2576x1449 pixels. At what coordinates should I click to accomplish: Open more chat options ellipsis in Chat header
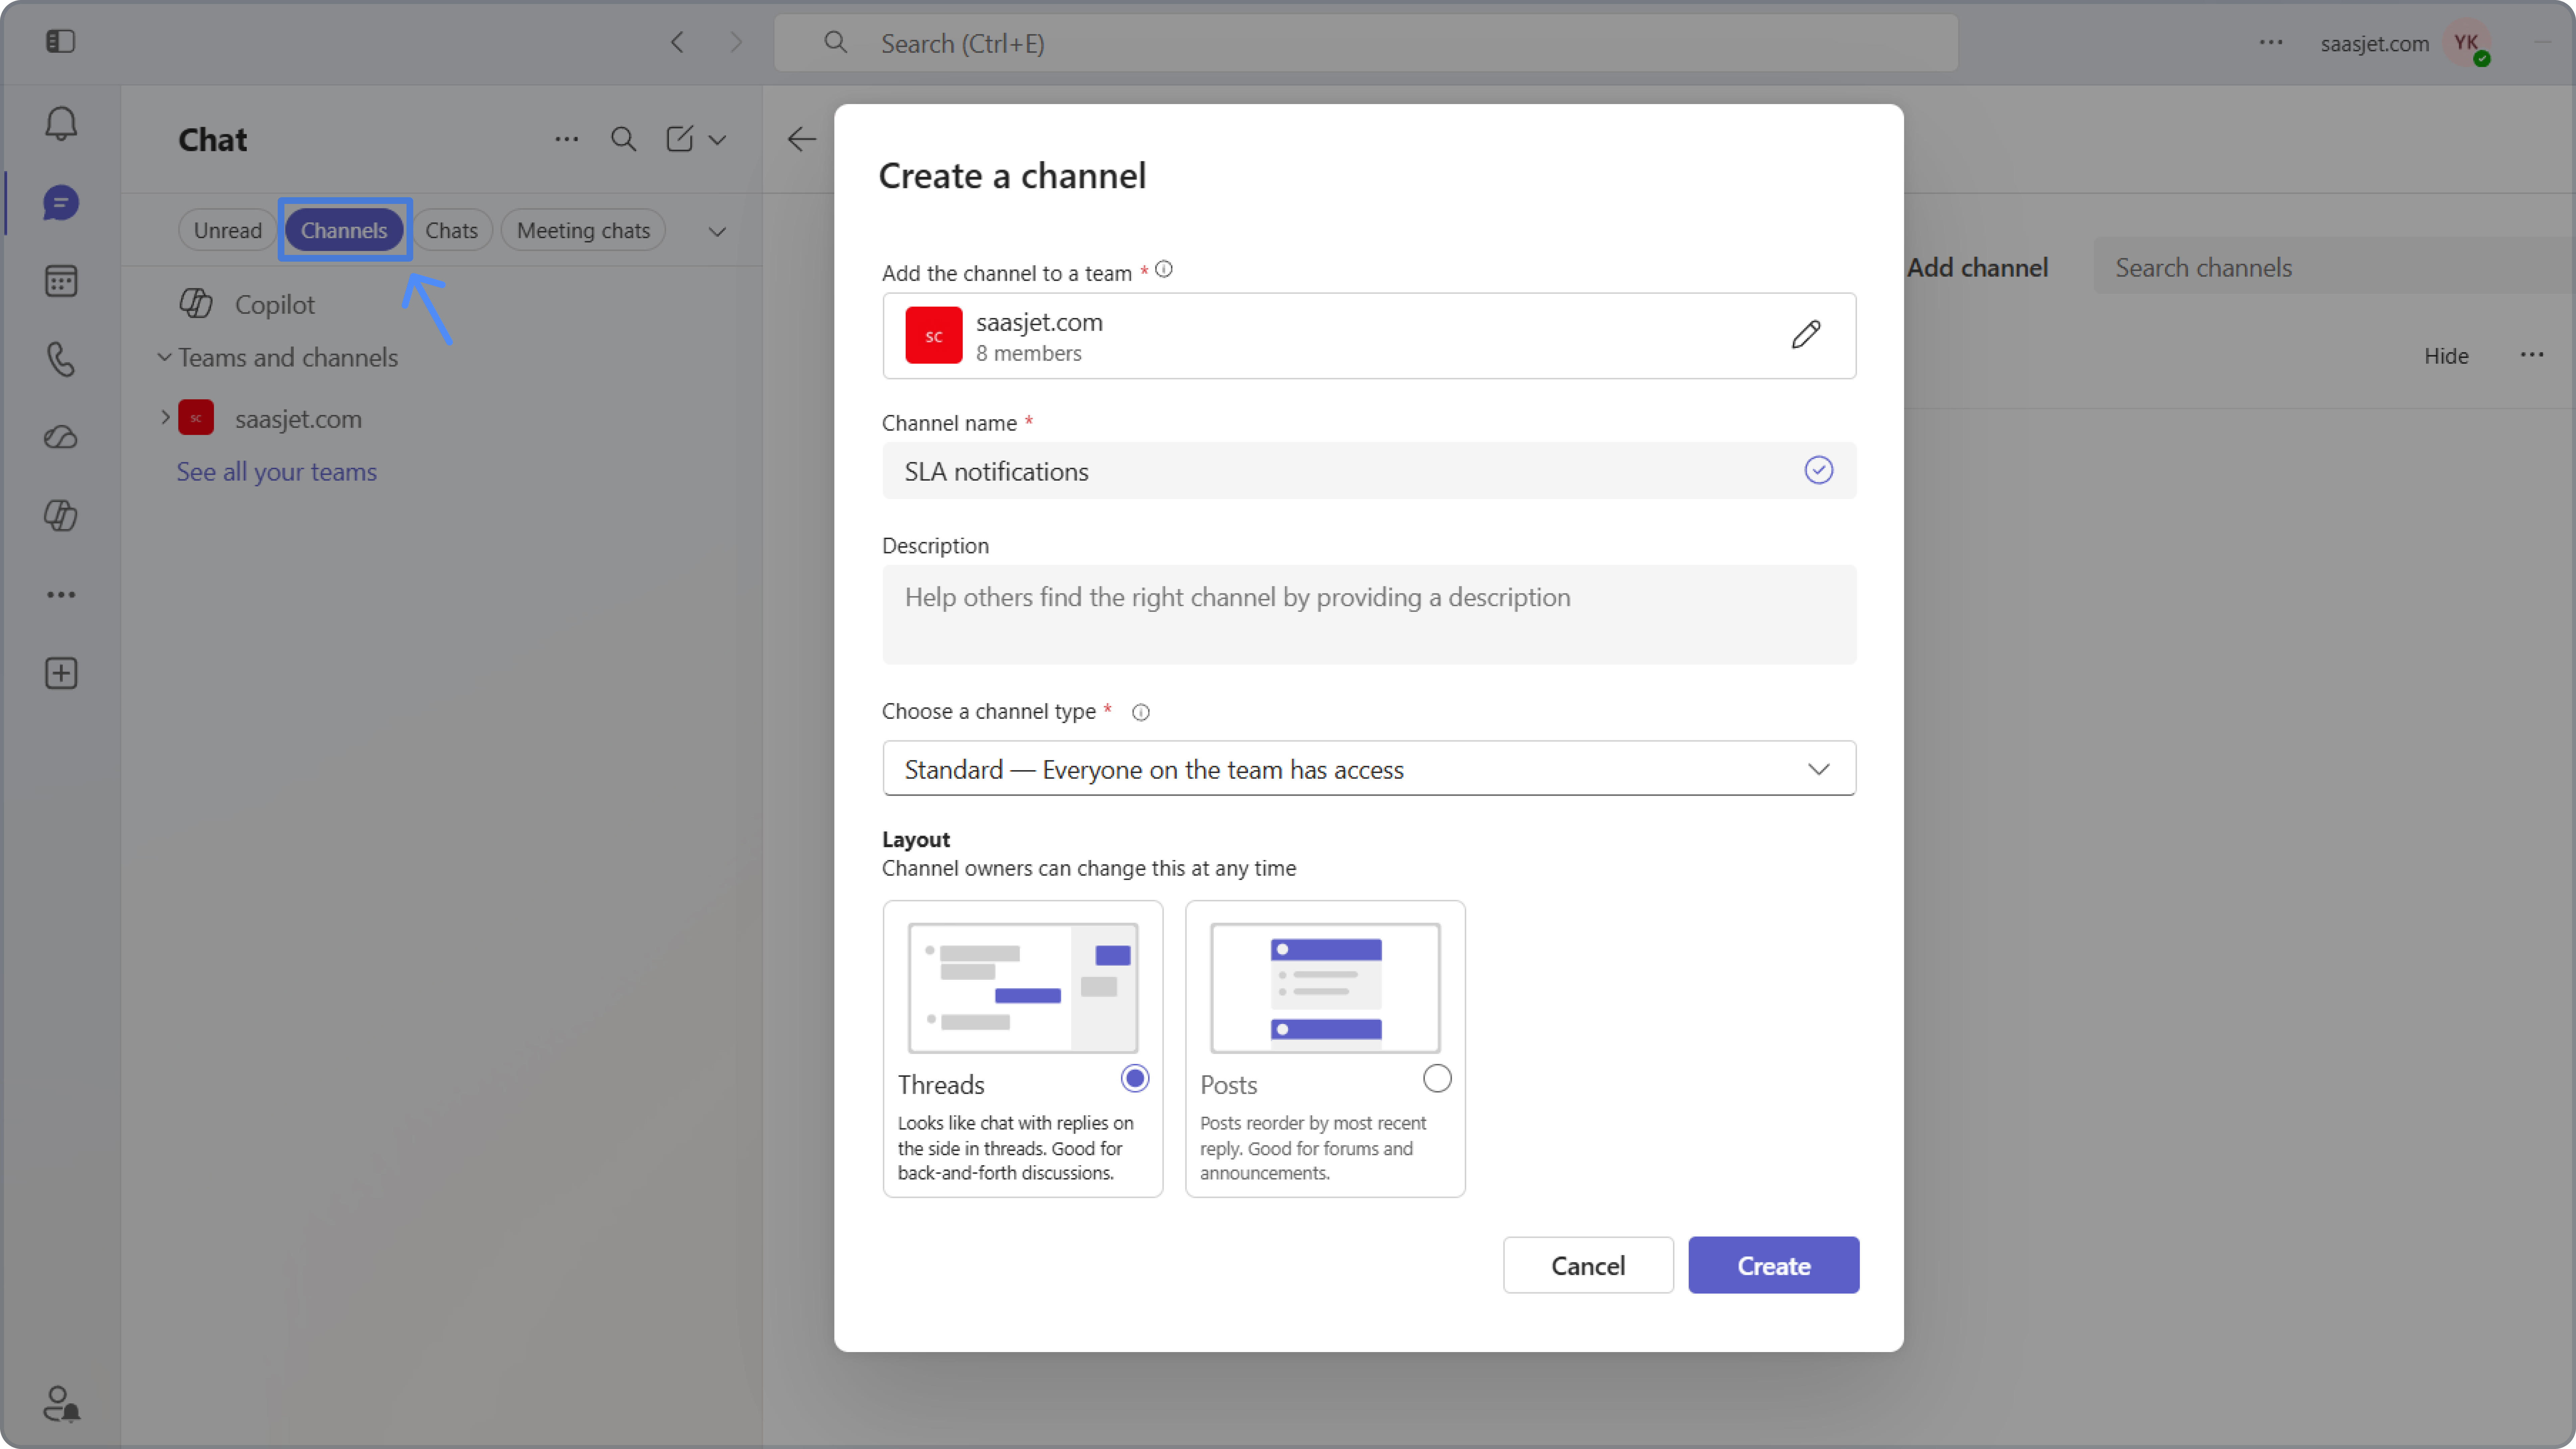coord(567,139)
